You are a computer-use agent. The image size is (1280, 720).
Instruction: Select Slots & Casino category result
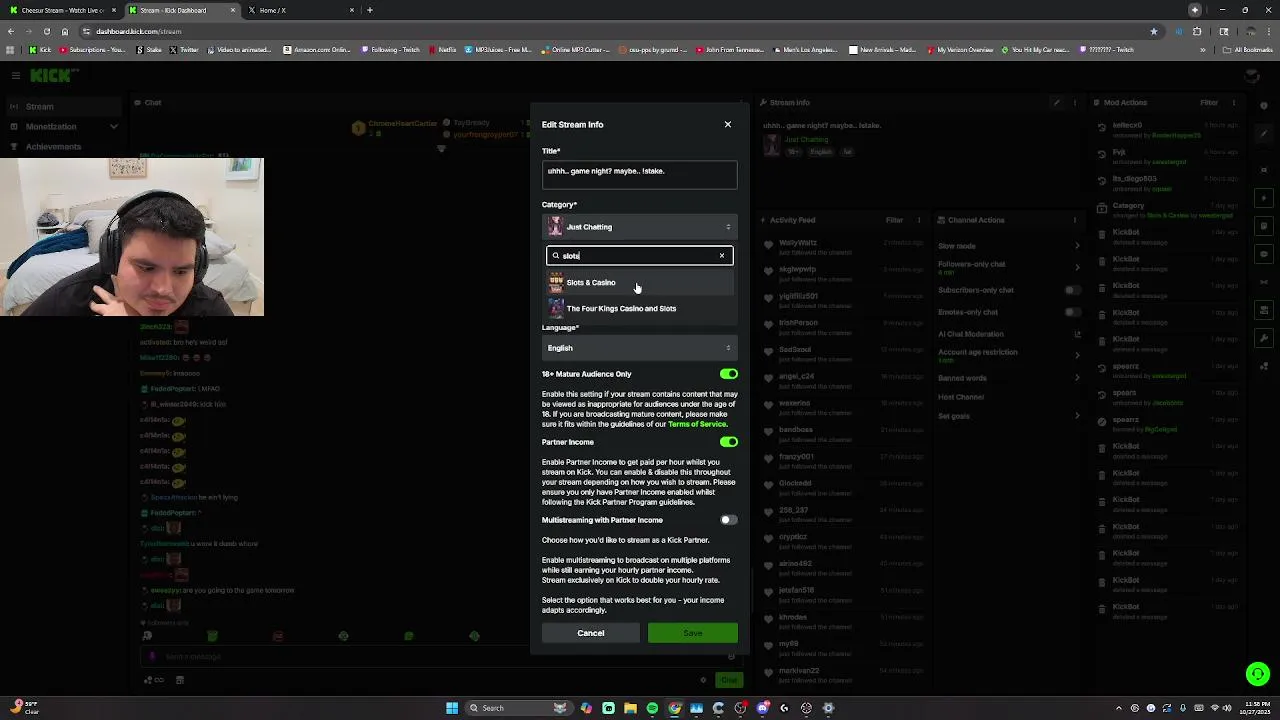pyautogui.click(x=640, y=282)
